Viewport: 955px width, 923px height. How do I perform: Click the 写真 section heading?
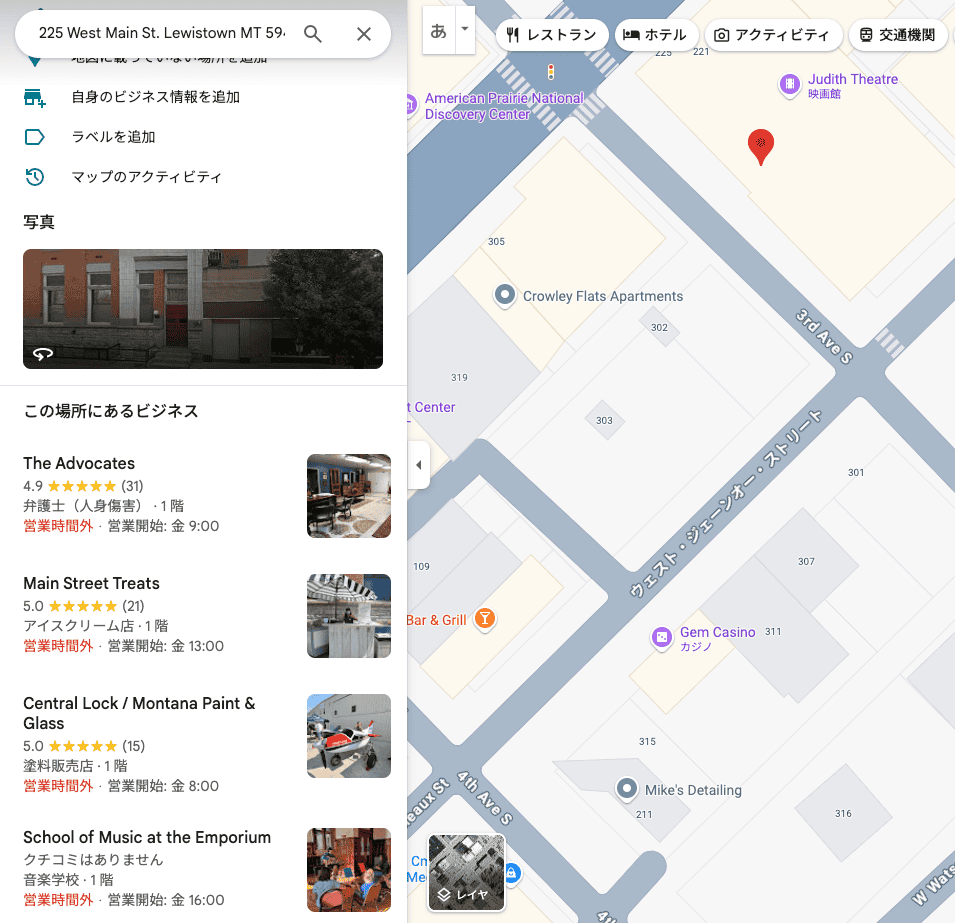click(39, 222)
